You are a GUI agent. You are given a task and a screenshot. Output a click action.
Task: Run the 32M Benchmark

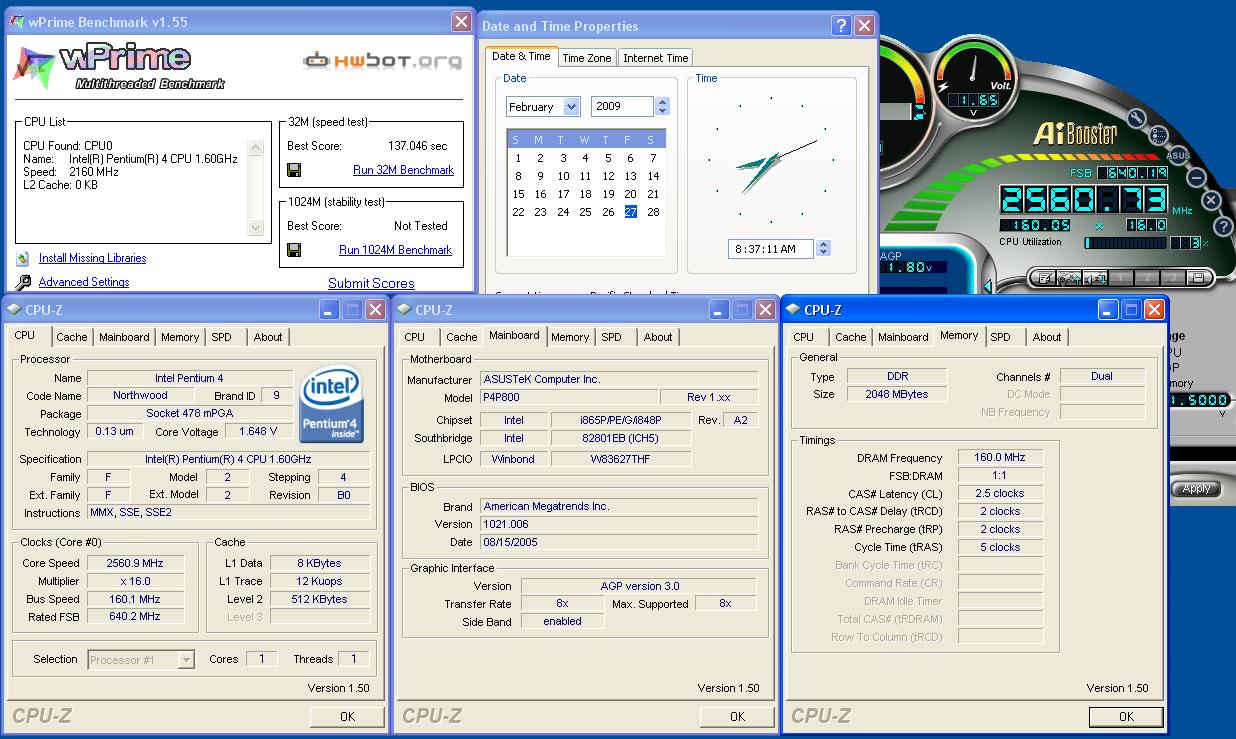[403, 170]
